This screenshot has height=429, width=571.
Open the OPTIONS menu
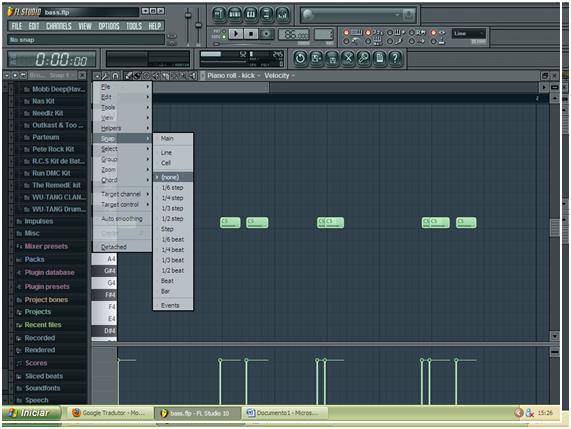point(109,26)
